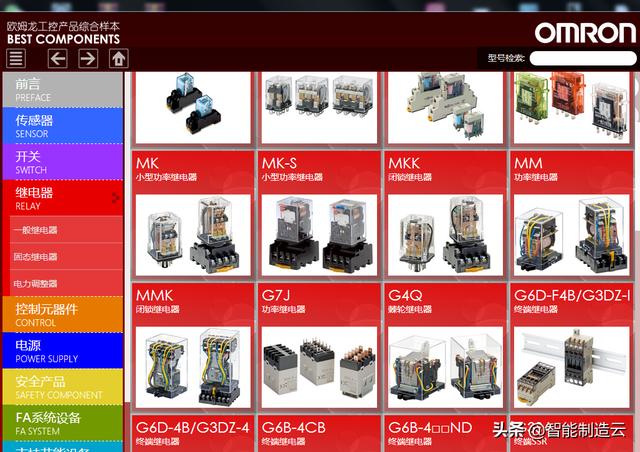The width and height of the screenshot is (640, 452).
Task: Open the 传感器 SENSOR category
Action: [63, 126]
